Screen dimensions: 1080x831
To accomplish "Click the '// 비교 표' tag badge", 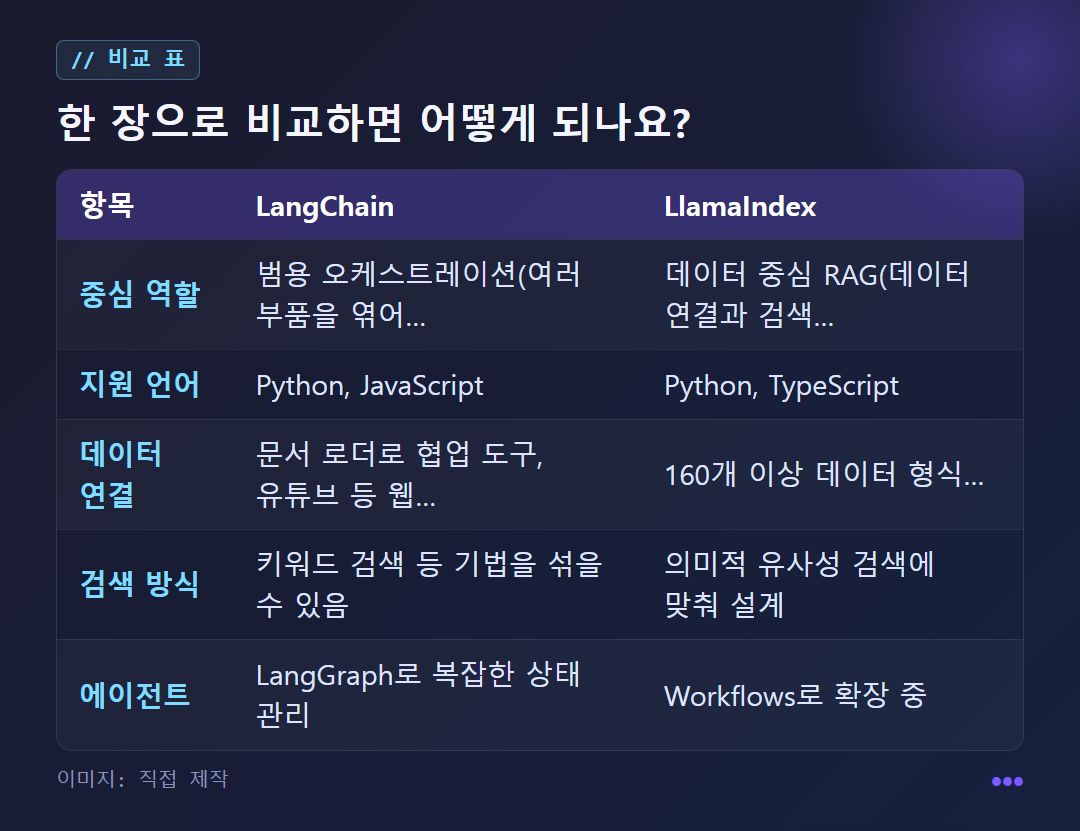I will [x=127, y=60].
